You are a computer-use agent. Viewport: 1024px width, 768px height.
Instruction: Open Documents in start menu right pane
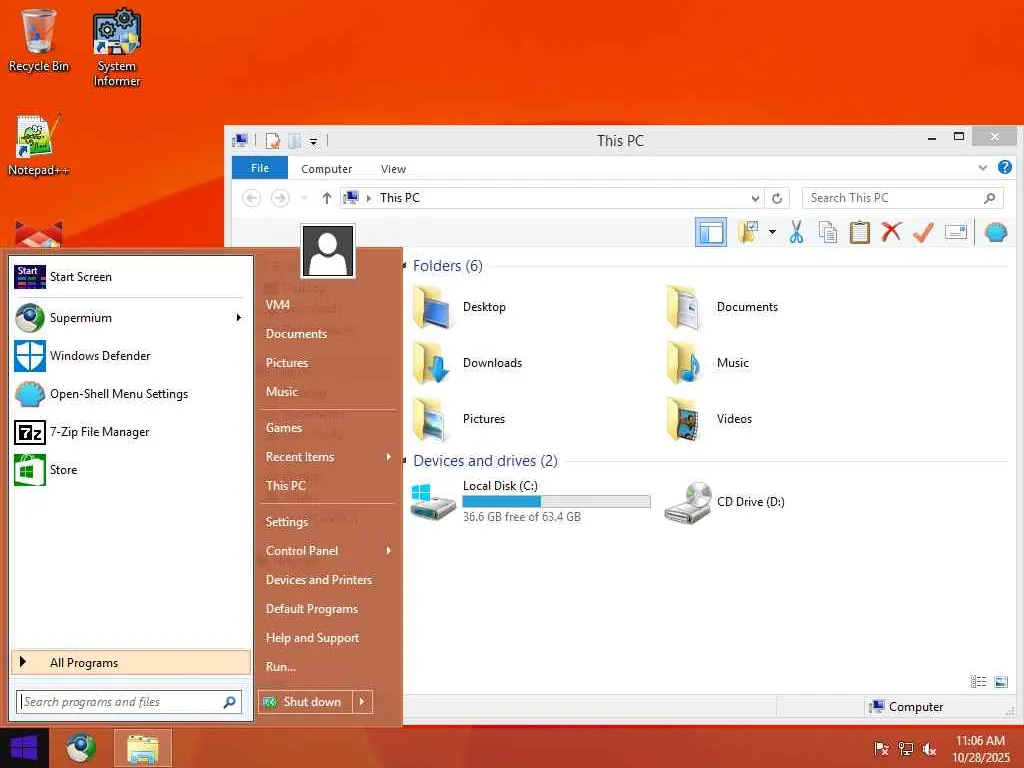tap(330, 334)
